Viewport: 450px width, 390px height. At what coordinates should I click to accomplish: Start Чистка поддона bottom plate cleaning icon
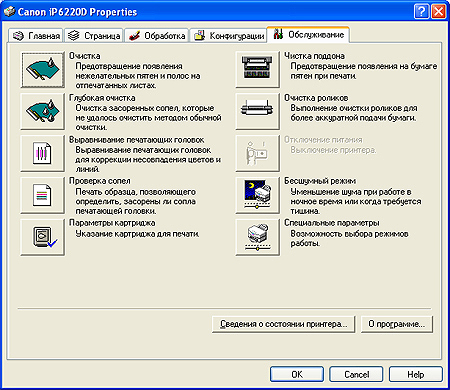coord(258,70)
